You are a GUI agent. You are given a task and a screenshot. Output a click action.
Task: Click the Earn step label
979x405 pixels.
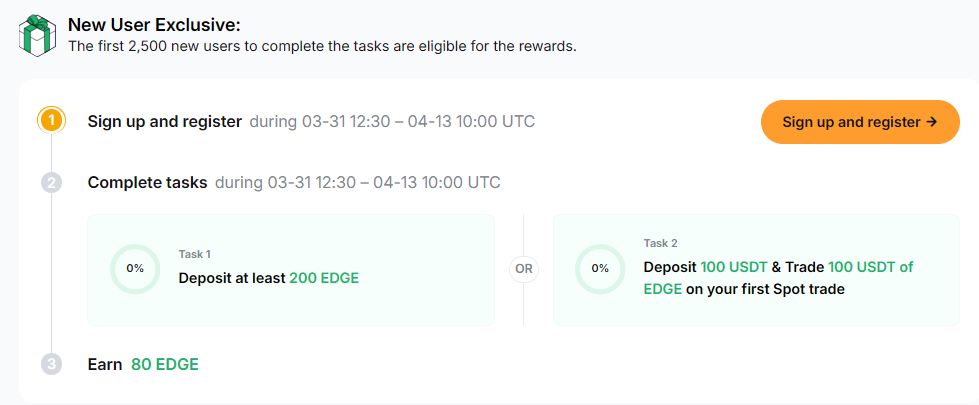[105, 365]
